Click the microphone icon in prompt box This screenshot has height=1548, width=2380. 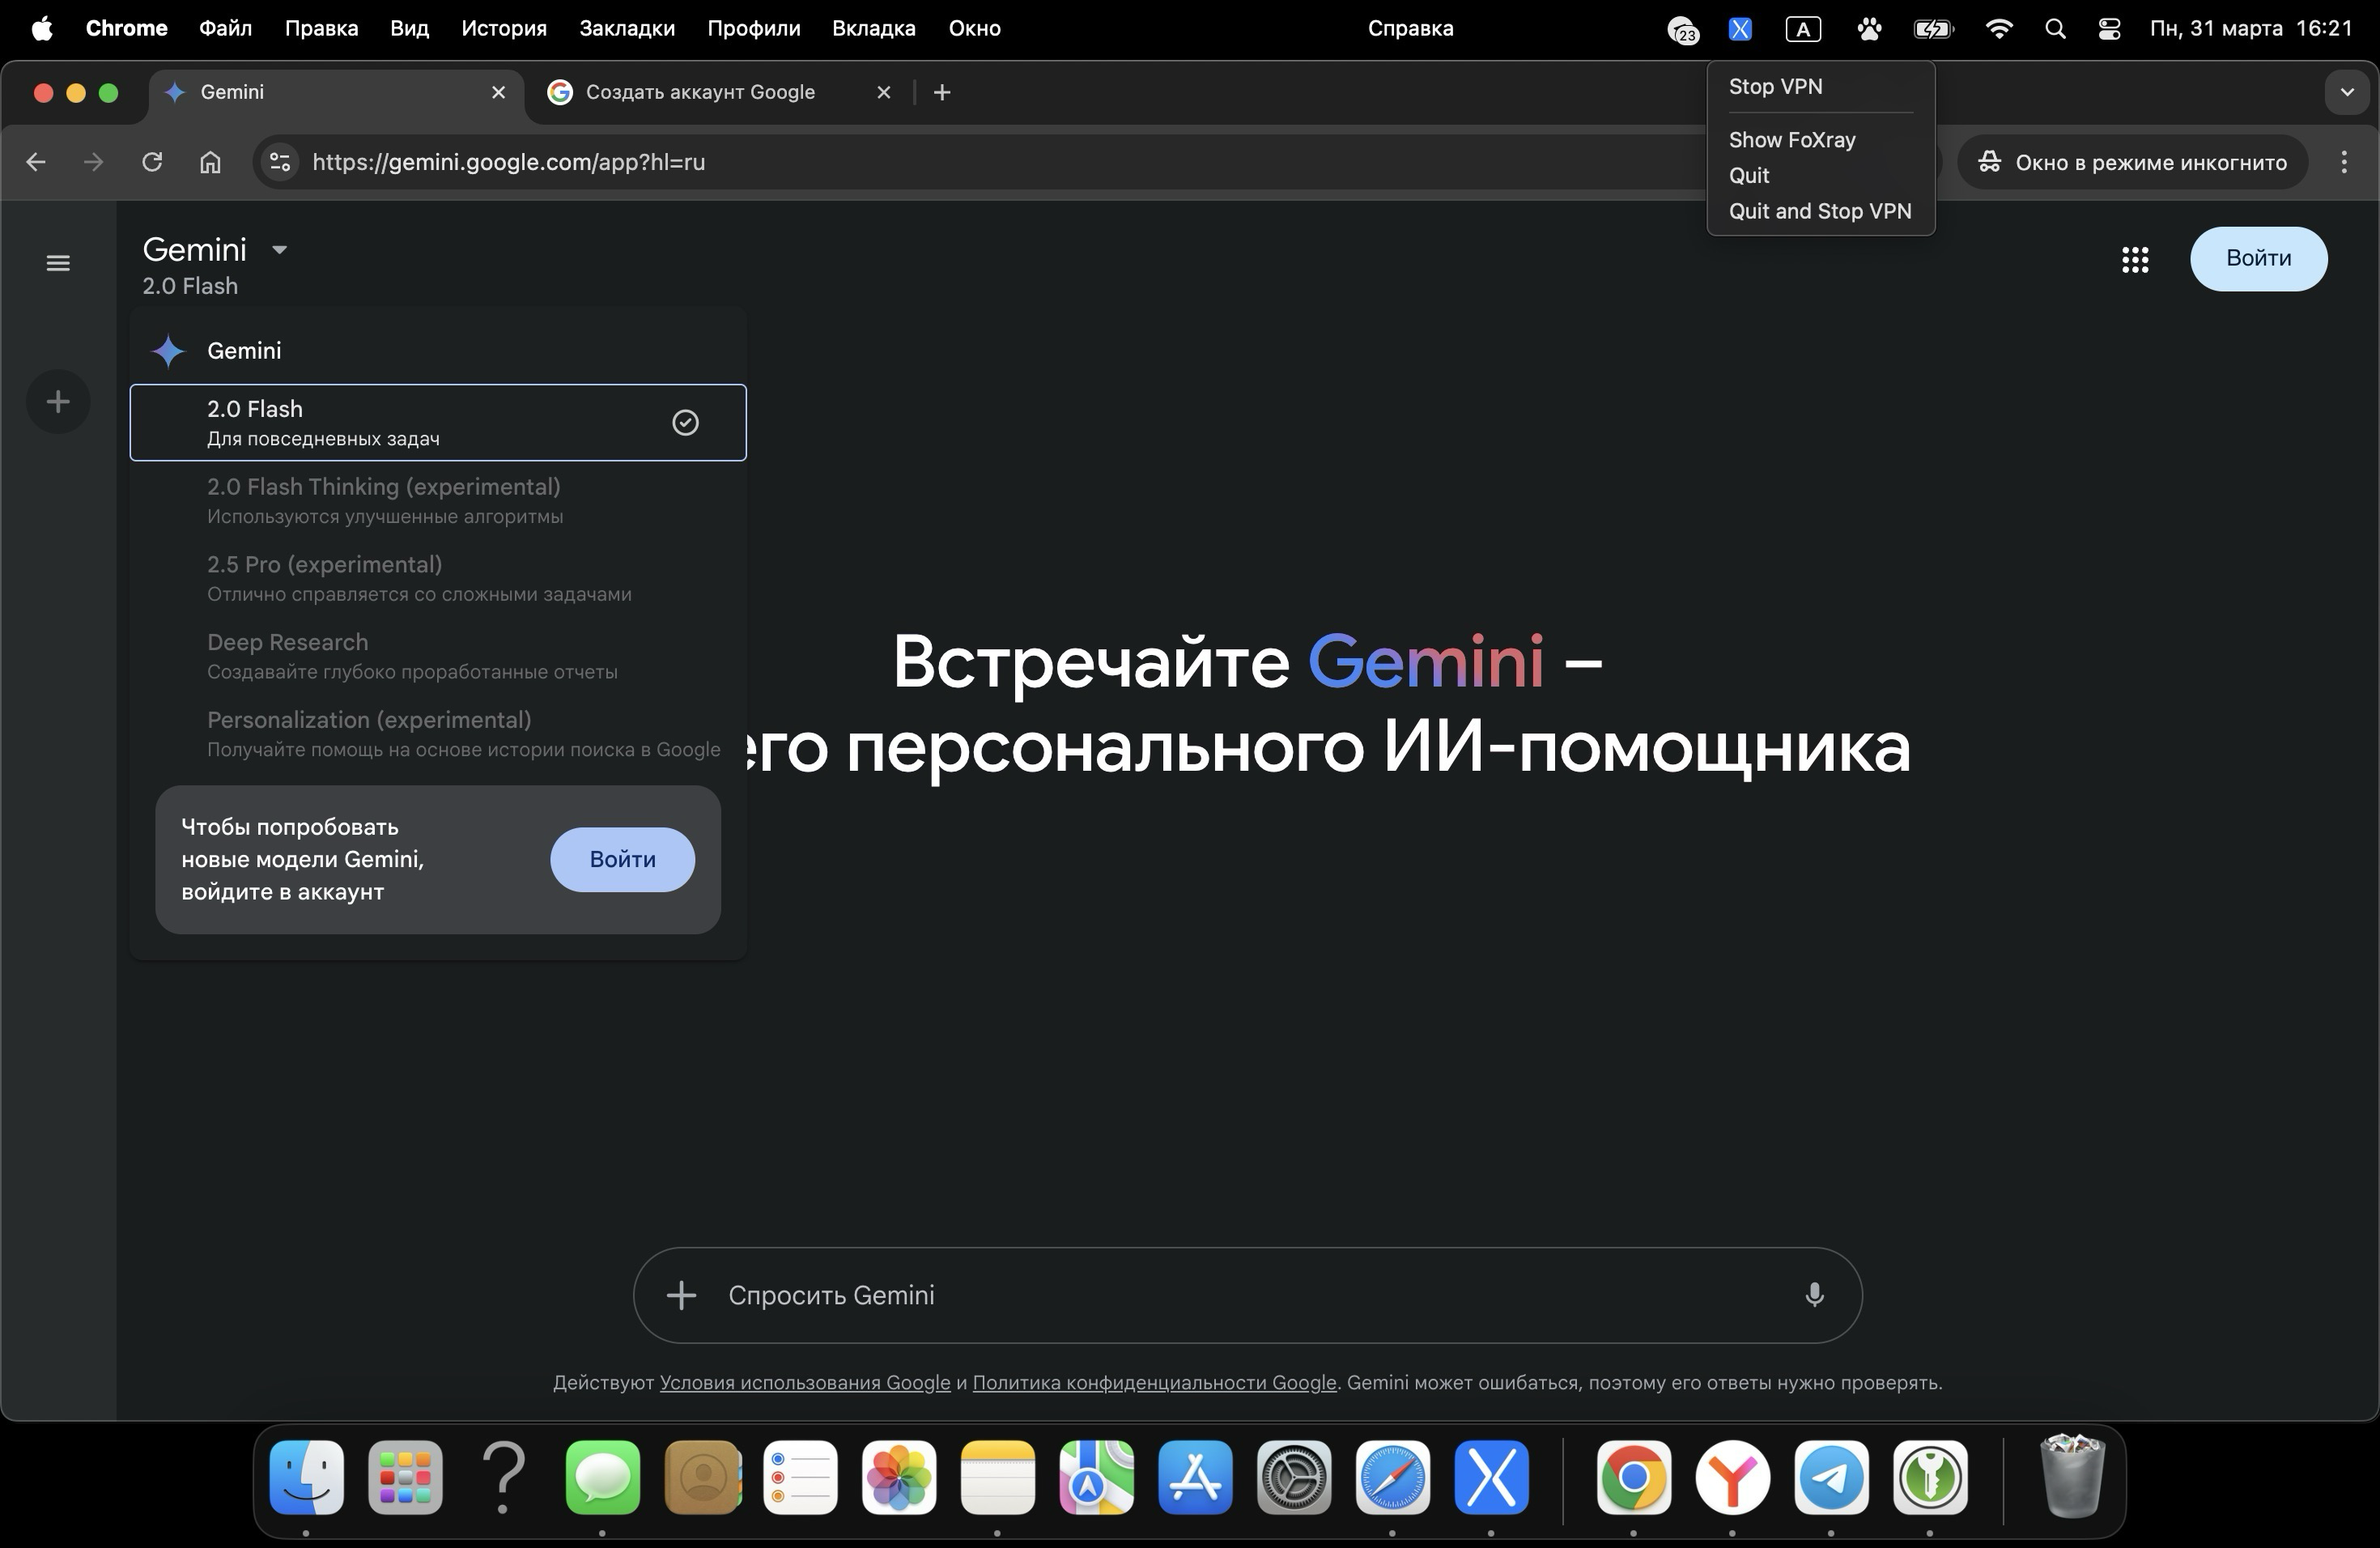[1814, 1295]
